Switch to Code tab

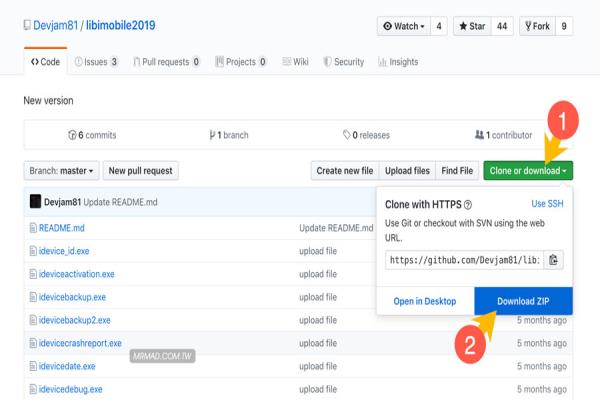[46, 62]
